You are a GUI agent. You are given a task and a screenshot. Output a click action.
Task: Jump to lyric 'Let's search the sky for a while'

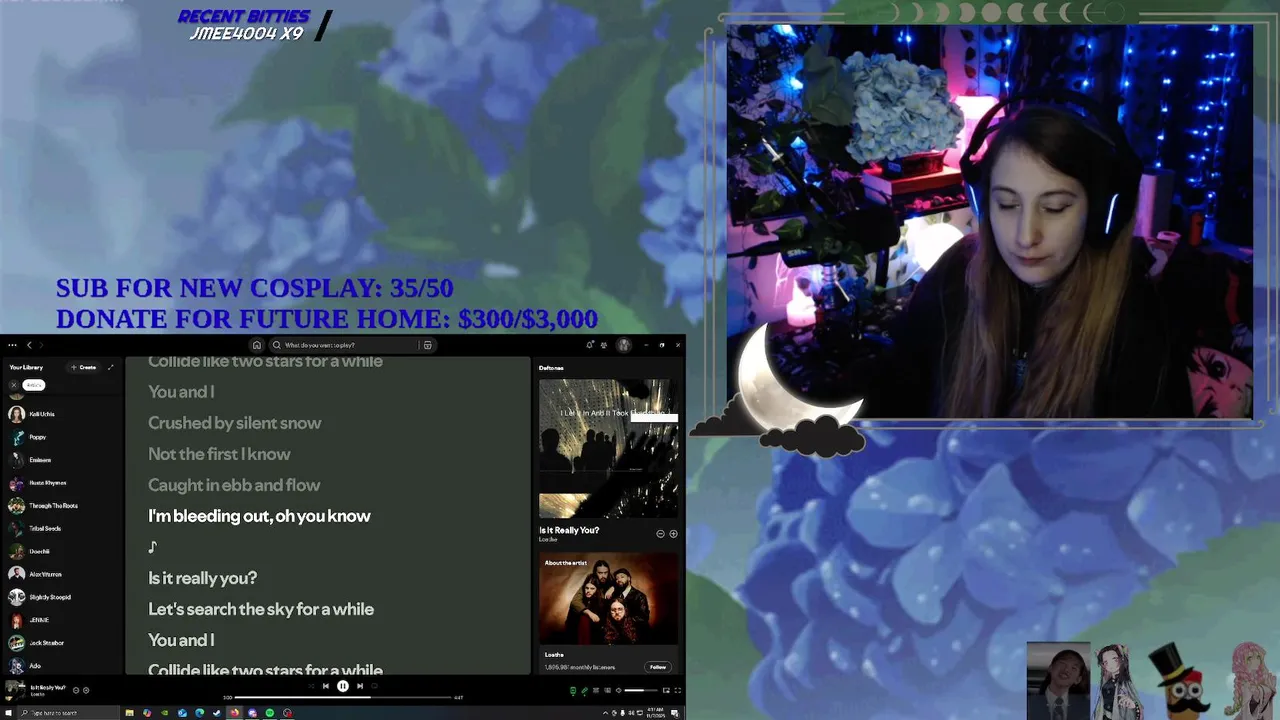(261, 609)
